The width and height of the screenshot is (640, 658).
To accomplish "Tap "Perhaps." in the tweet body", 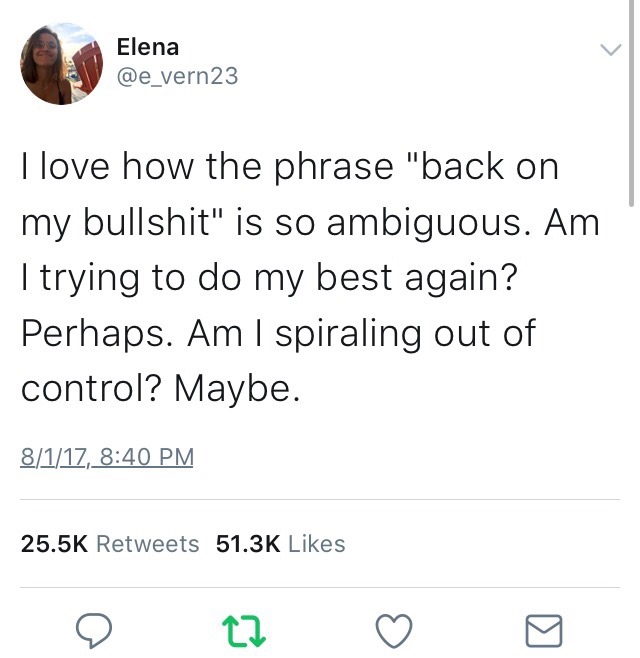I will (95, 332).
